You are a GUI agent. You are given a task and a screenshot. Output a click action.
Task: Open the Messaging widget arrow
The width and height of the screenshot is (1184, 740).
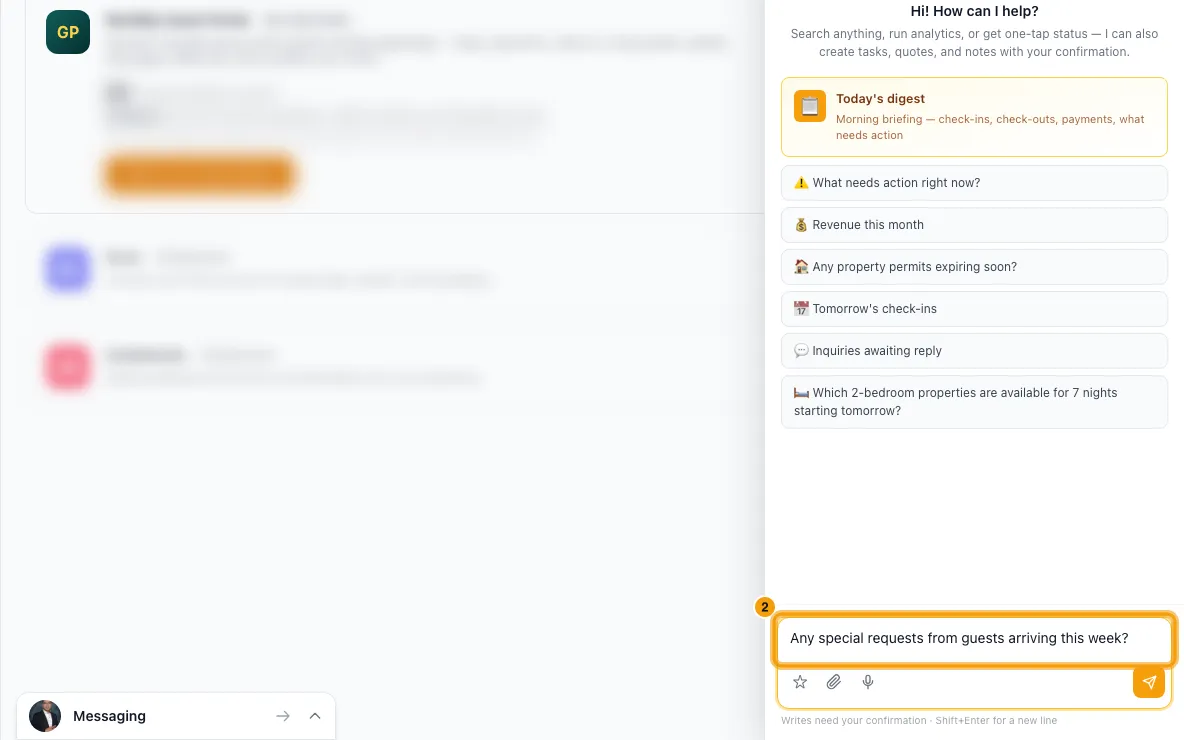tap(282, 716)
